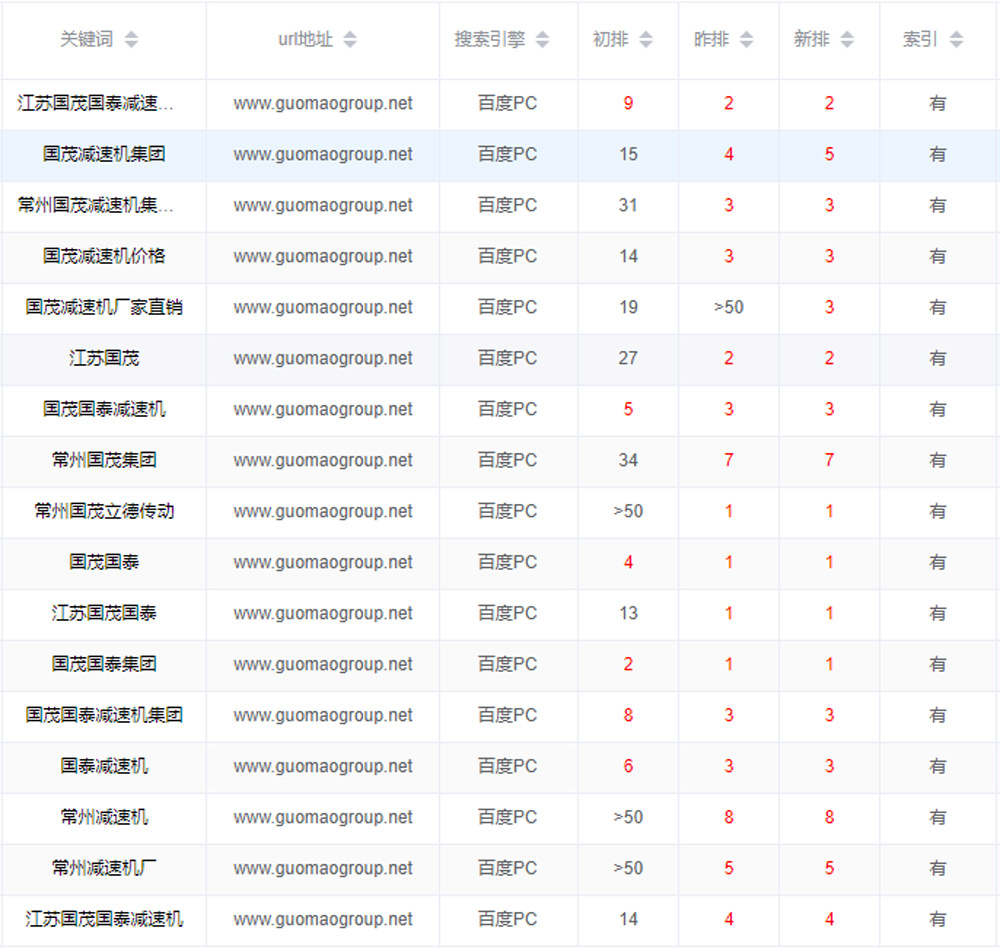The height and width of the screenshot is (950, 1000).
Task: Click the >50 昨排 value cell
Action: [x=728, y=307]
